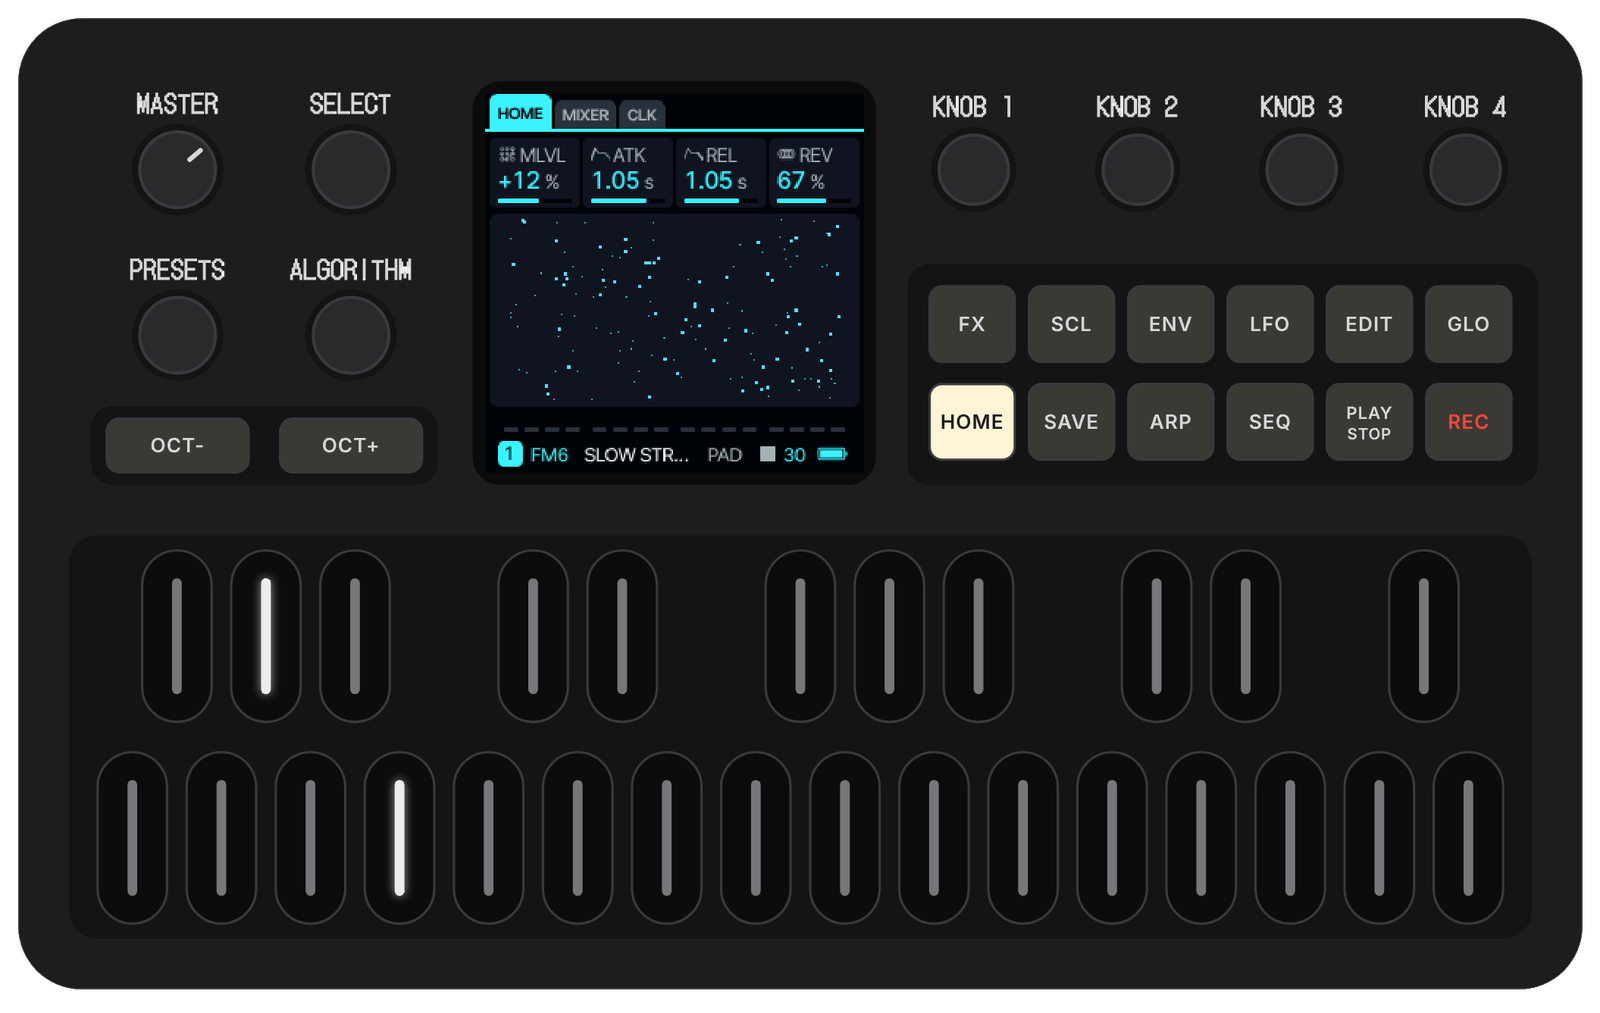Screen dimensions: 1600x1013
Task: Click the highlighted HOME pad button
Action: (x=971, y=422)
